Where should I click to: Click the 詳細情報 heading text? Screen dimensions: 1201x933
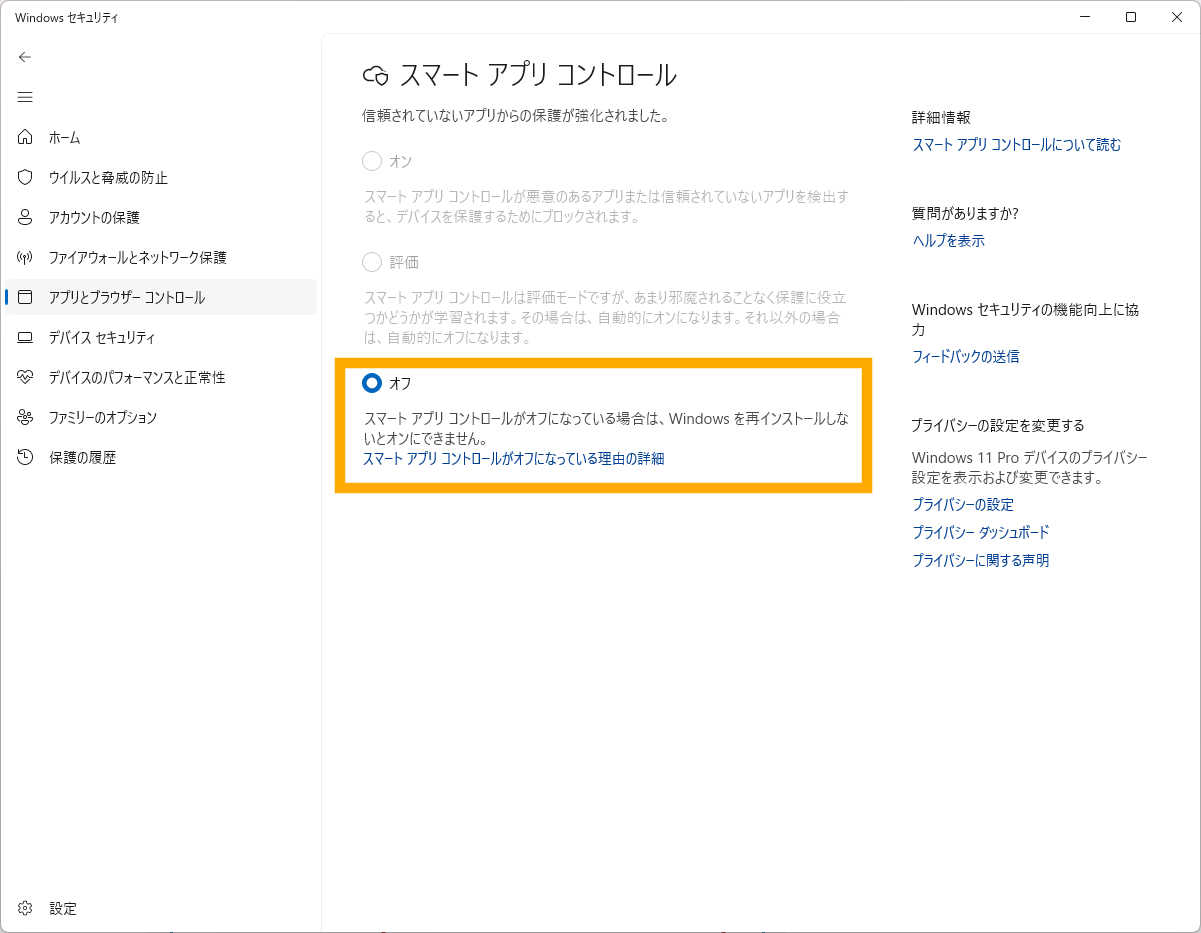coord(941,117)
